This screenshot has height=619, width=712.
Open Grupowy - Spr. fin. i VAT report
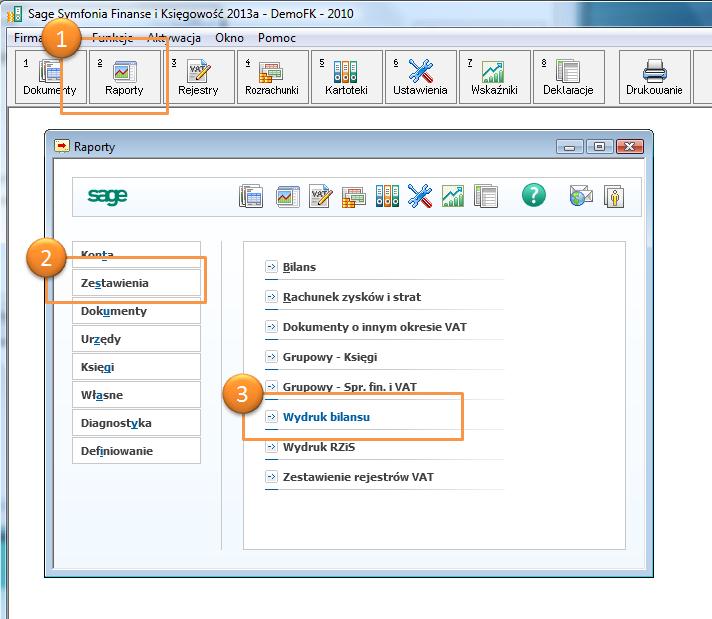pyautogui.click(x=350, y=387)
